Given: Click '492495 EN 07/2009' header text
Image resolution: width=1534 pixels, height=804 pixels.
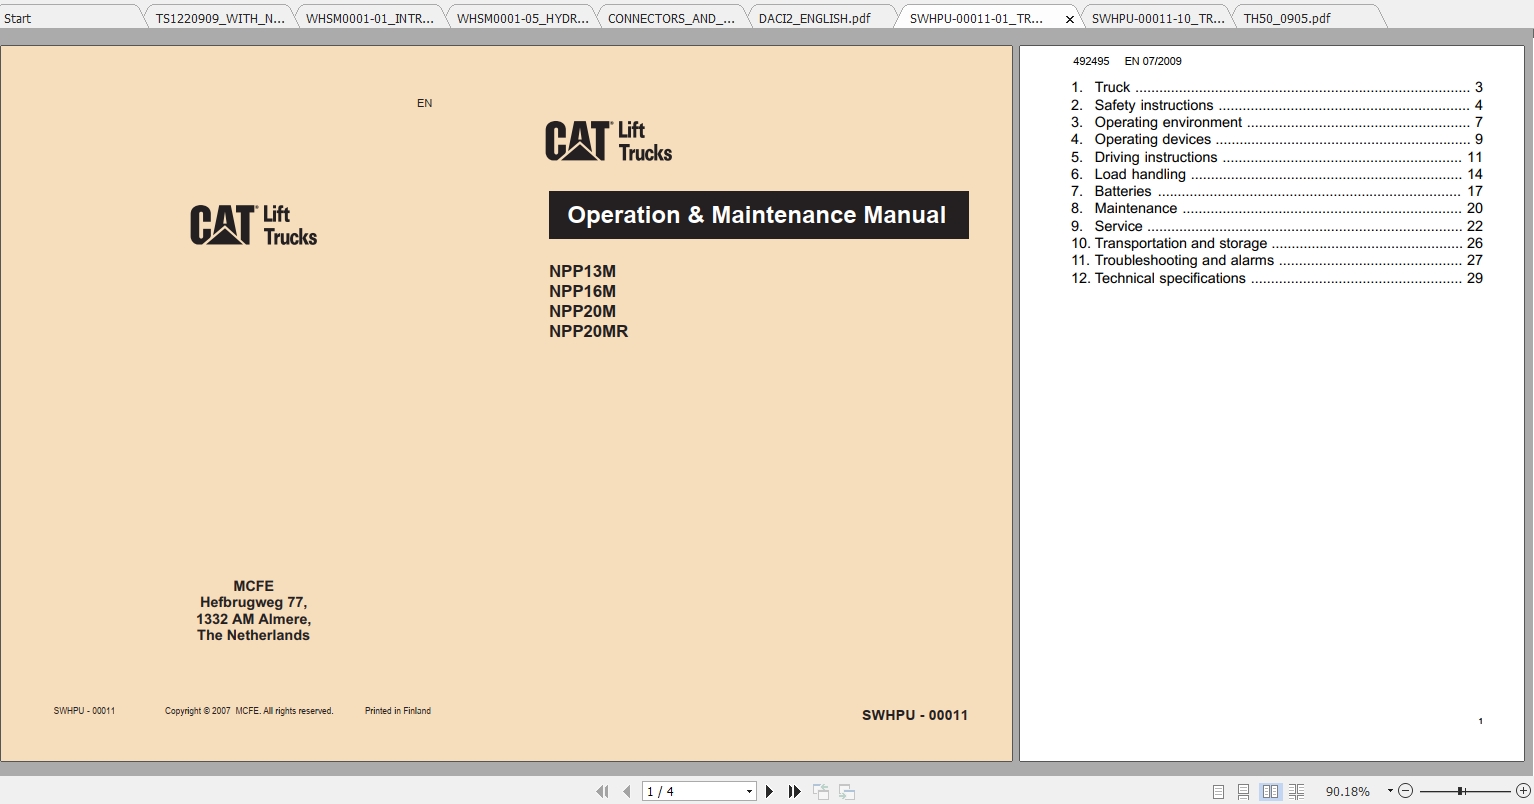Looking at the screenshot, I should point(1127,61).
